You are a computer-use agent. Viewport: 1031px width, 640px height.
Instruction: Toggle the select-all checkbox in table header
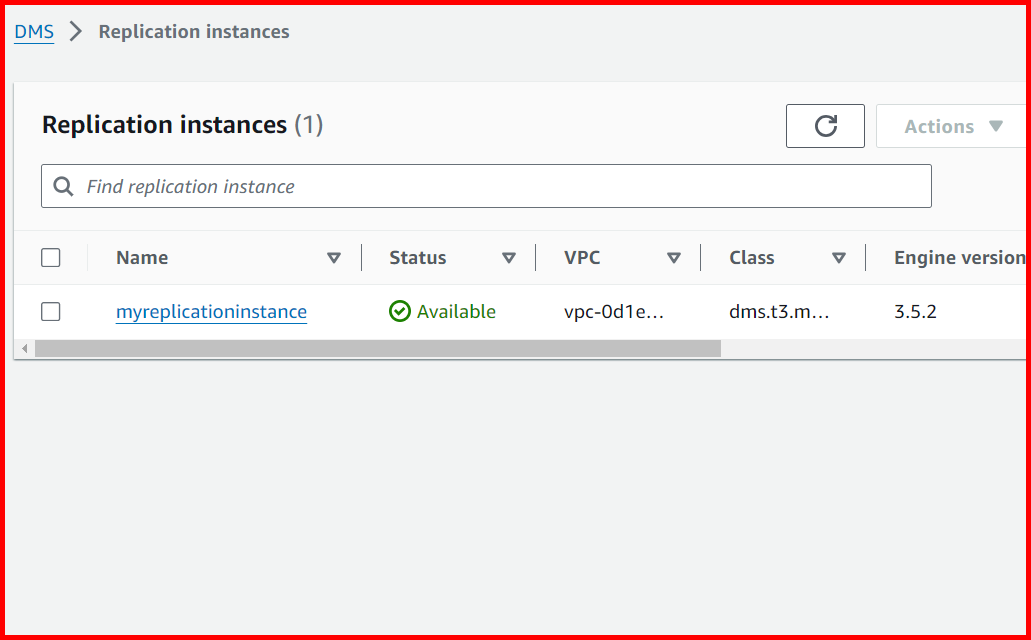click(x=50, y=257)
